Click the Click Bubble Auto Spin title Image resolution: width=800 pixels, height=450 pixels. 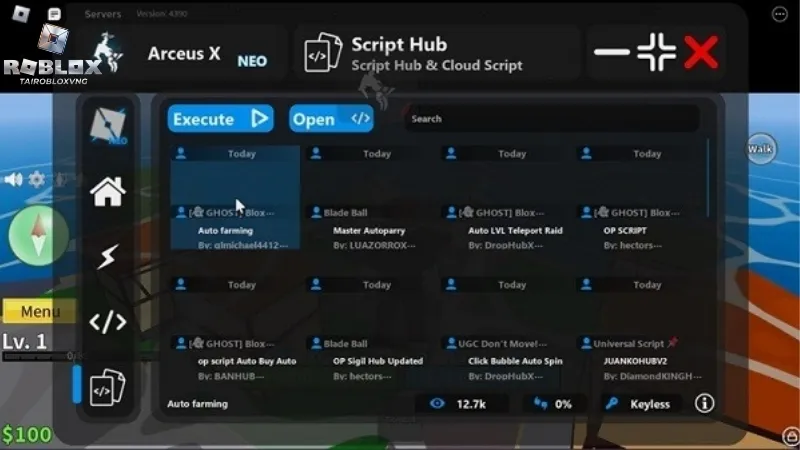point(515,361)
